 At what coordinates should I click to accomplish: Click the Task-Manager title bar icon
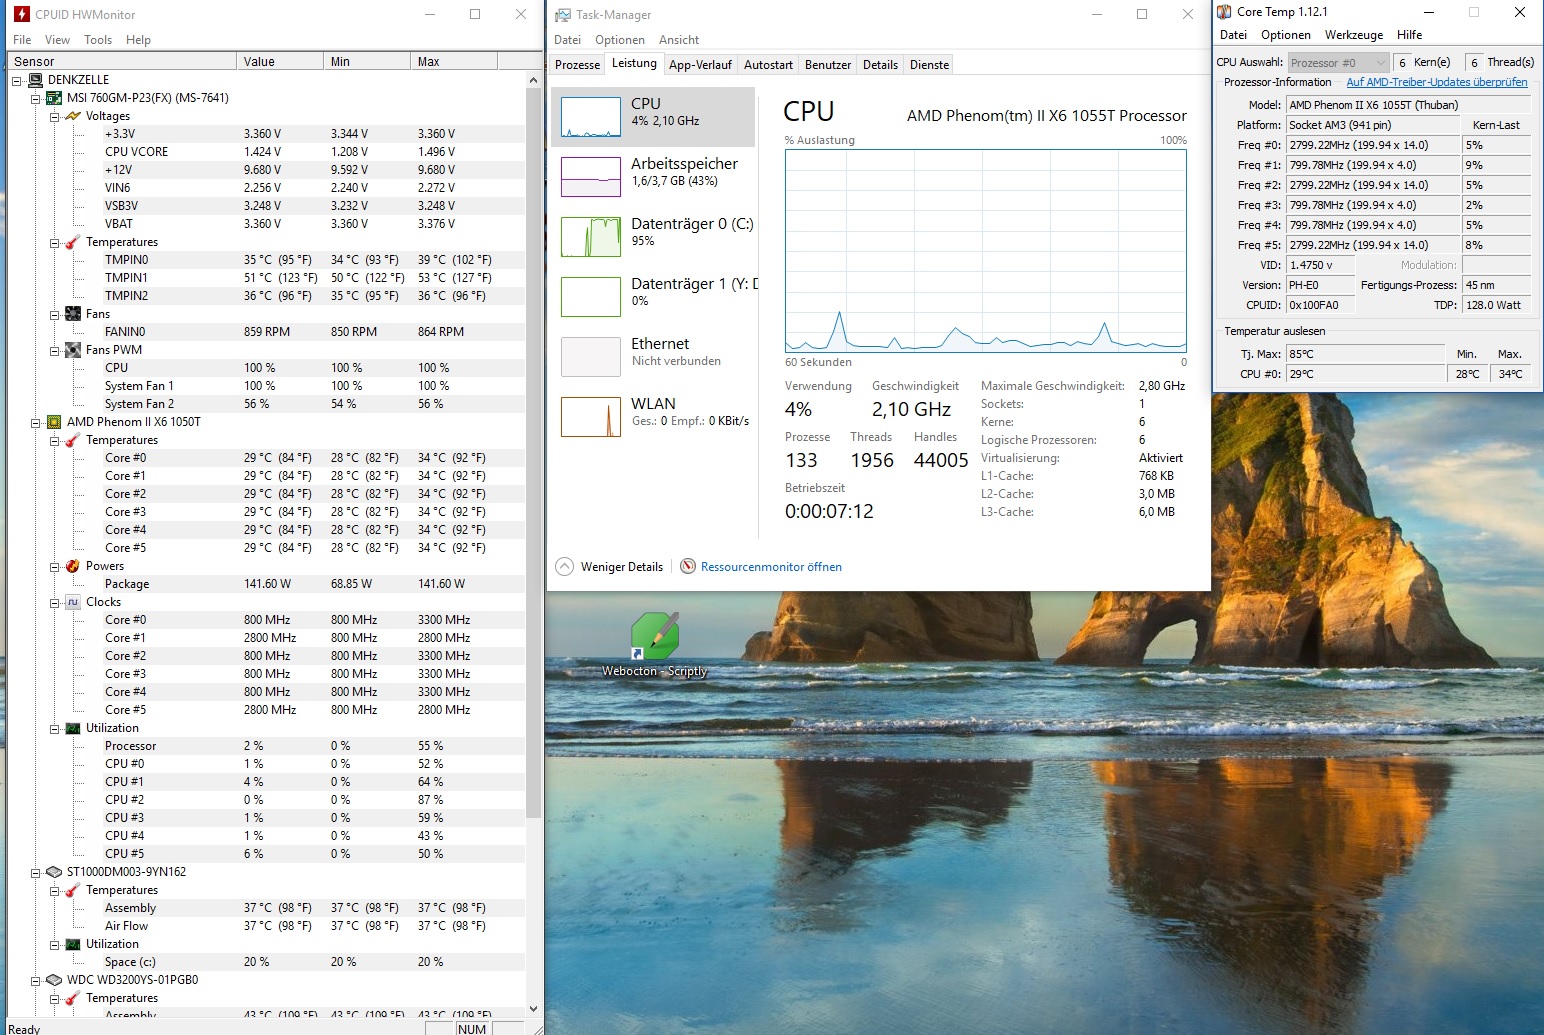coord(563,15)
